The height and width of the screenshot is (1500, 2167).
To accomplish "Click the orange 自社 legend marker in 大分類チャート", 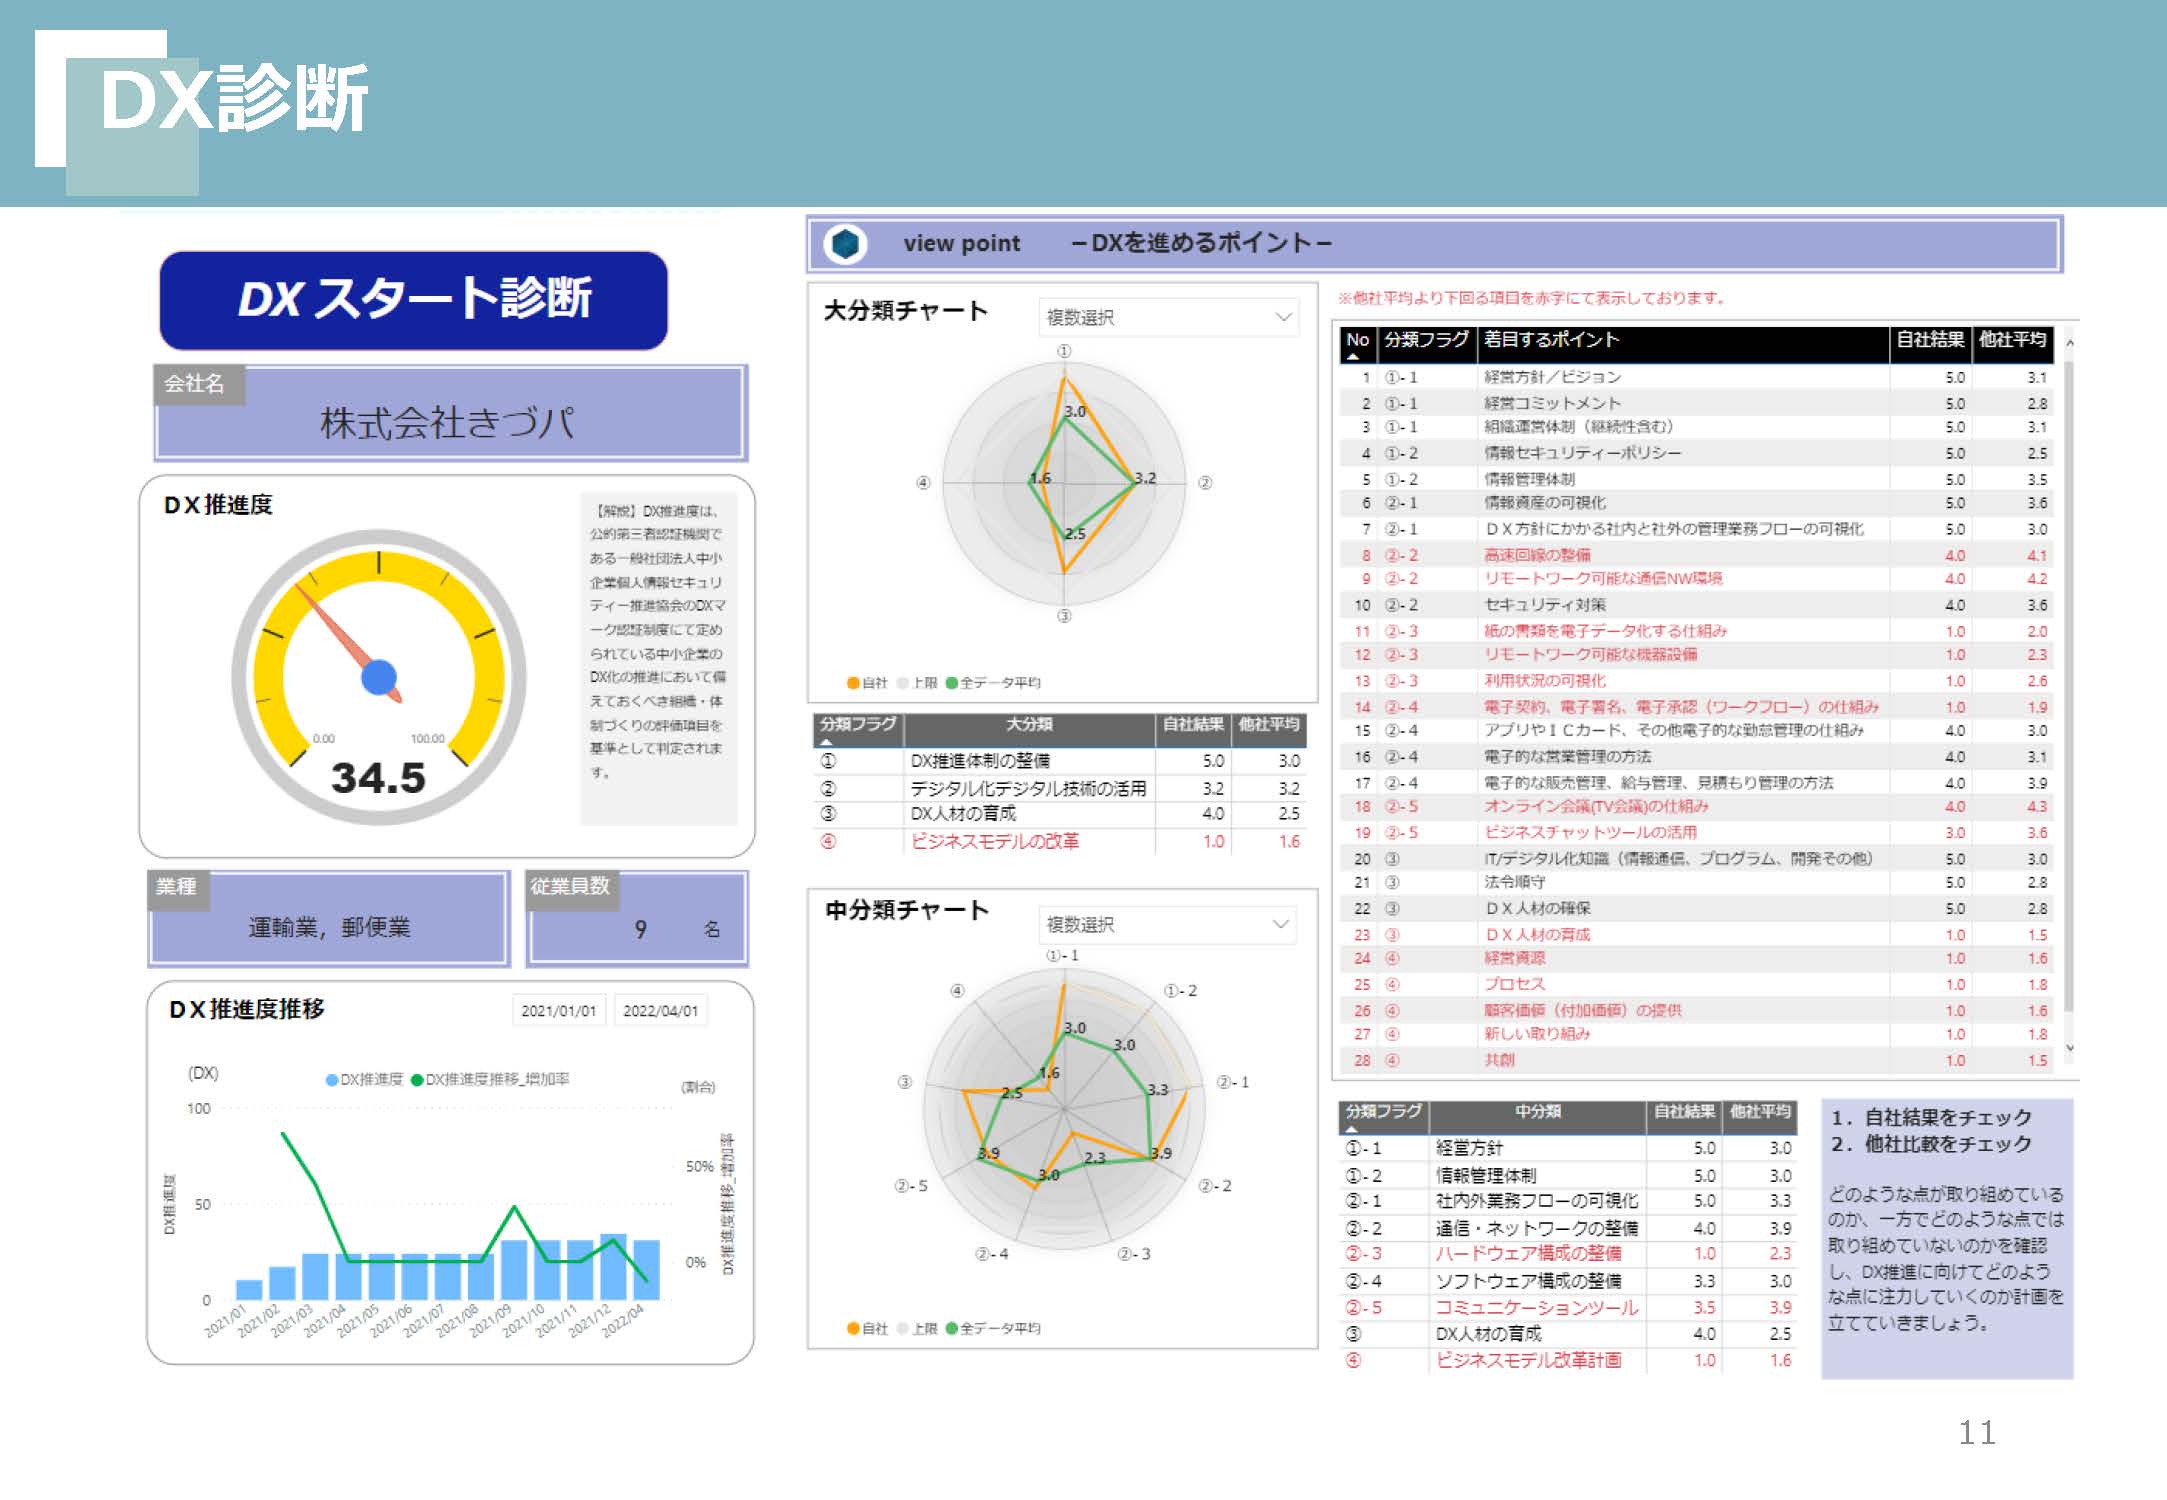I will pos(853,683).
